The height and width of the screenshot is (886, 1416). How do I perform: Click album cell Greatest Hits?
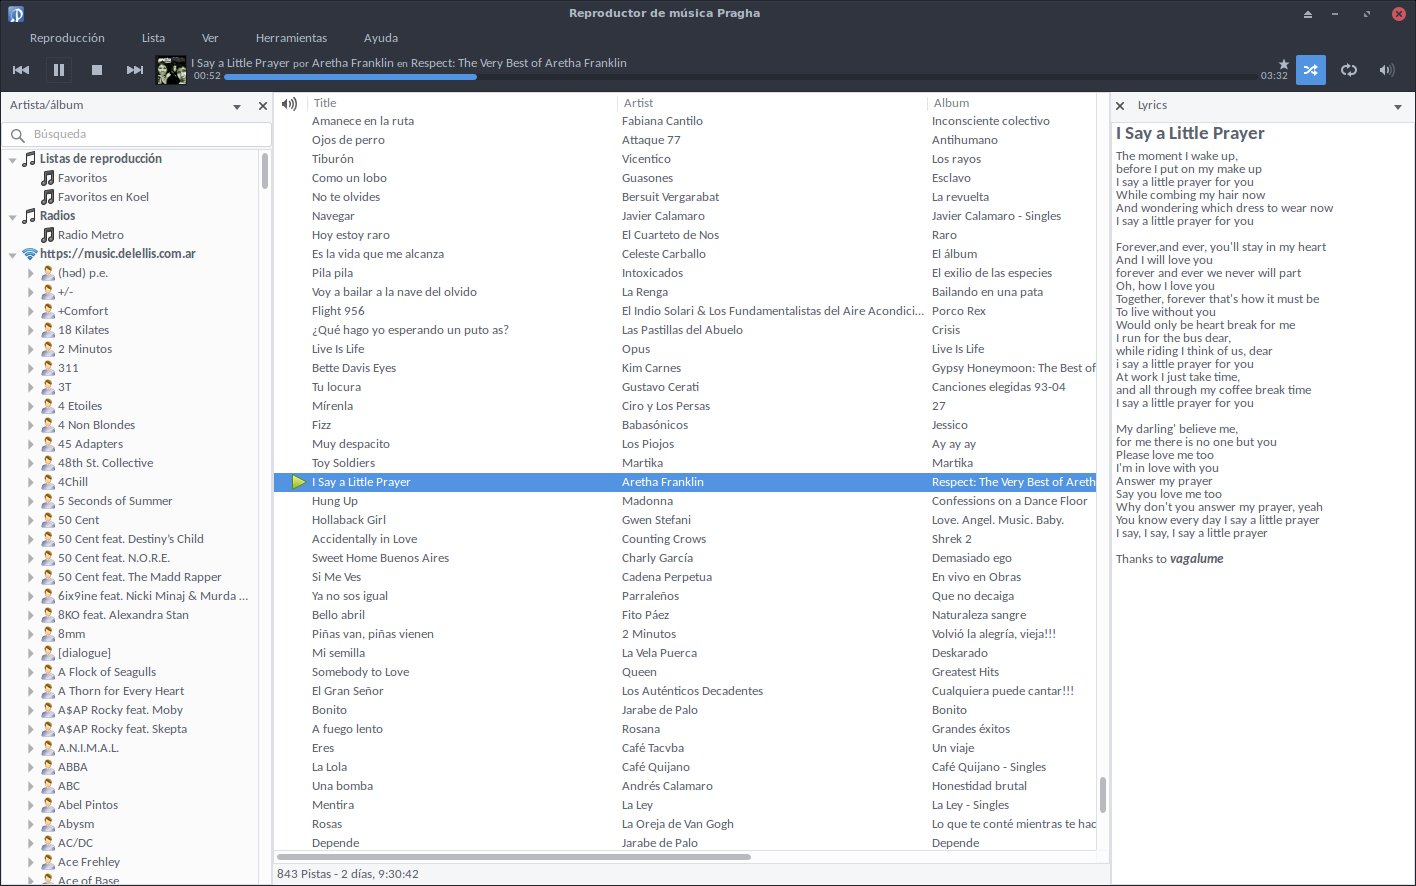pos(965,672)
